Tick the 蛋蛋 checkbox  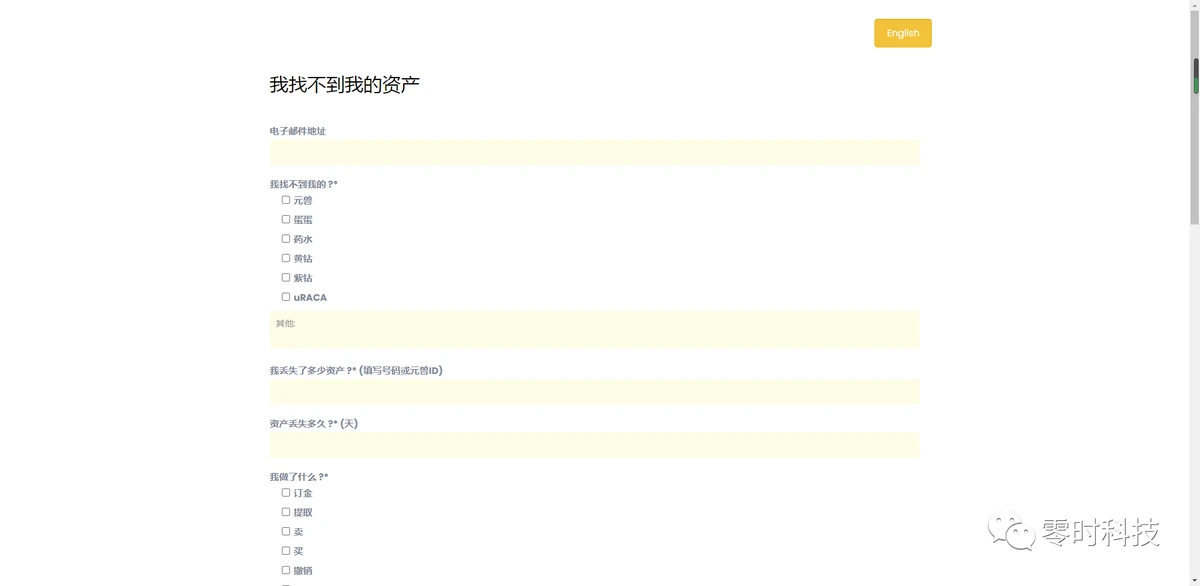(x=286, y=219)
